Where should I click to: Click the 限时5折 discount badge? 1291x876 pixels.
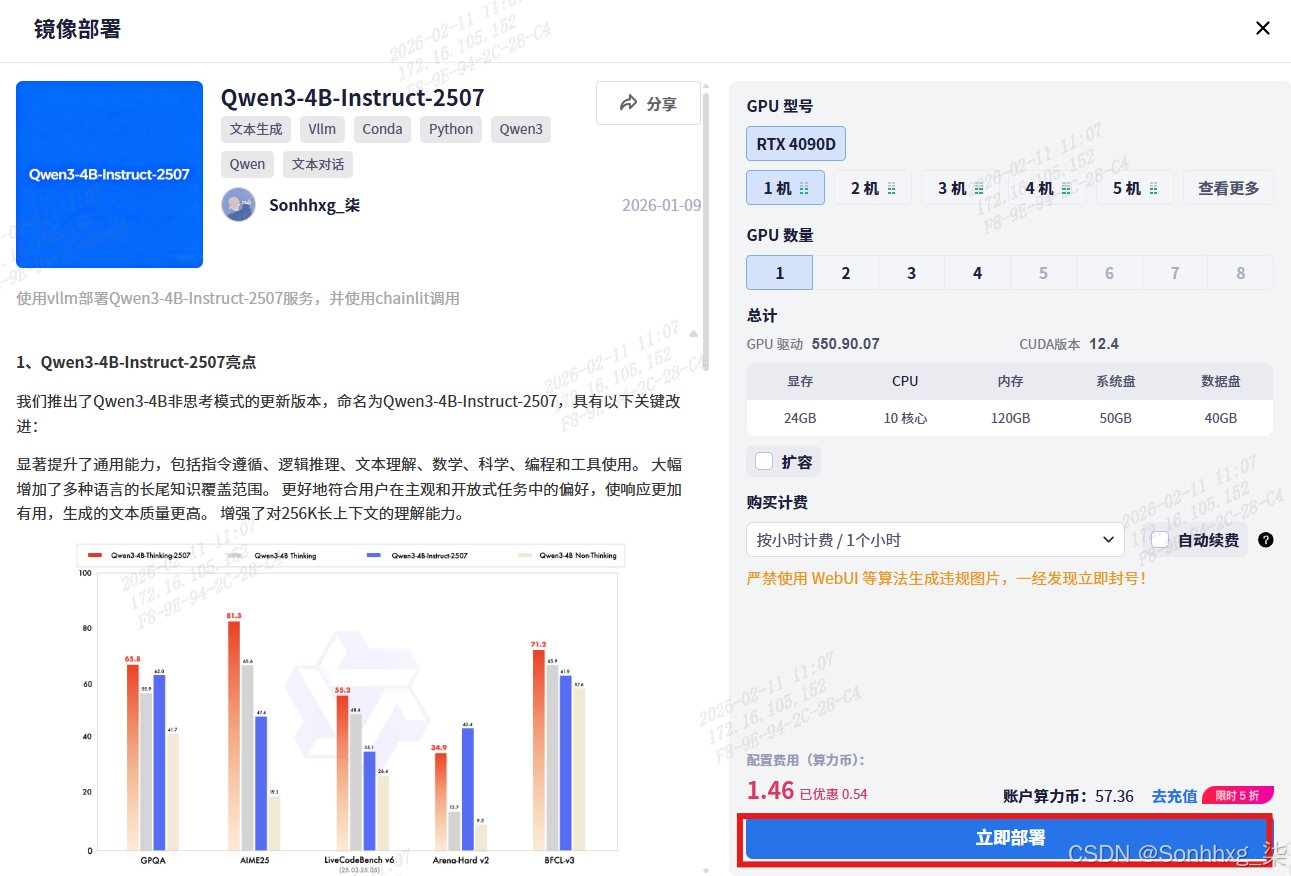pyautogui.click(x=1237, y=795)
